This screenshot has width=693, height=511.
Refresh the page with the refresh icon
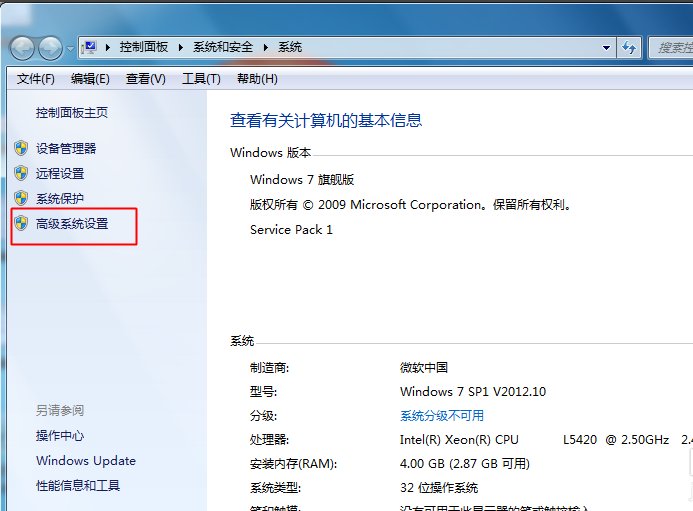(x=628, y=48)
